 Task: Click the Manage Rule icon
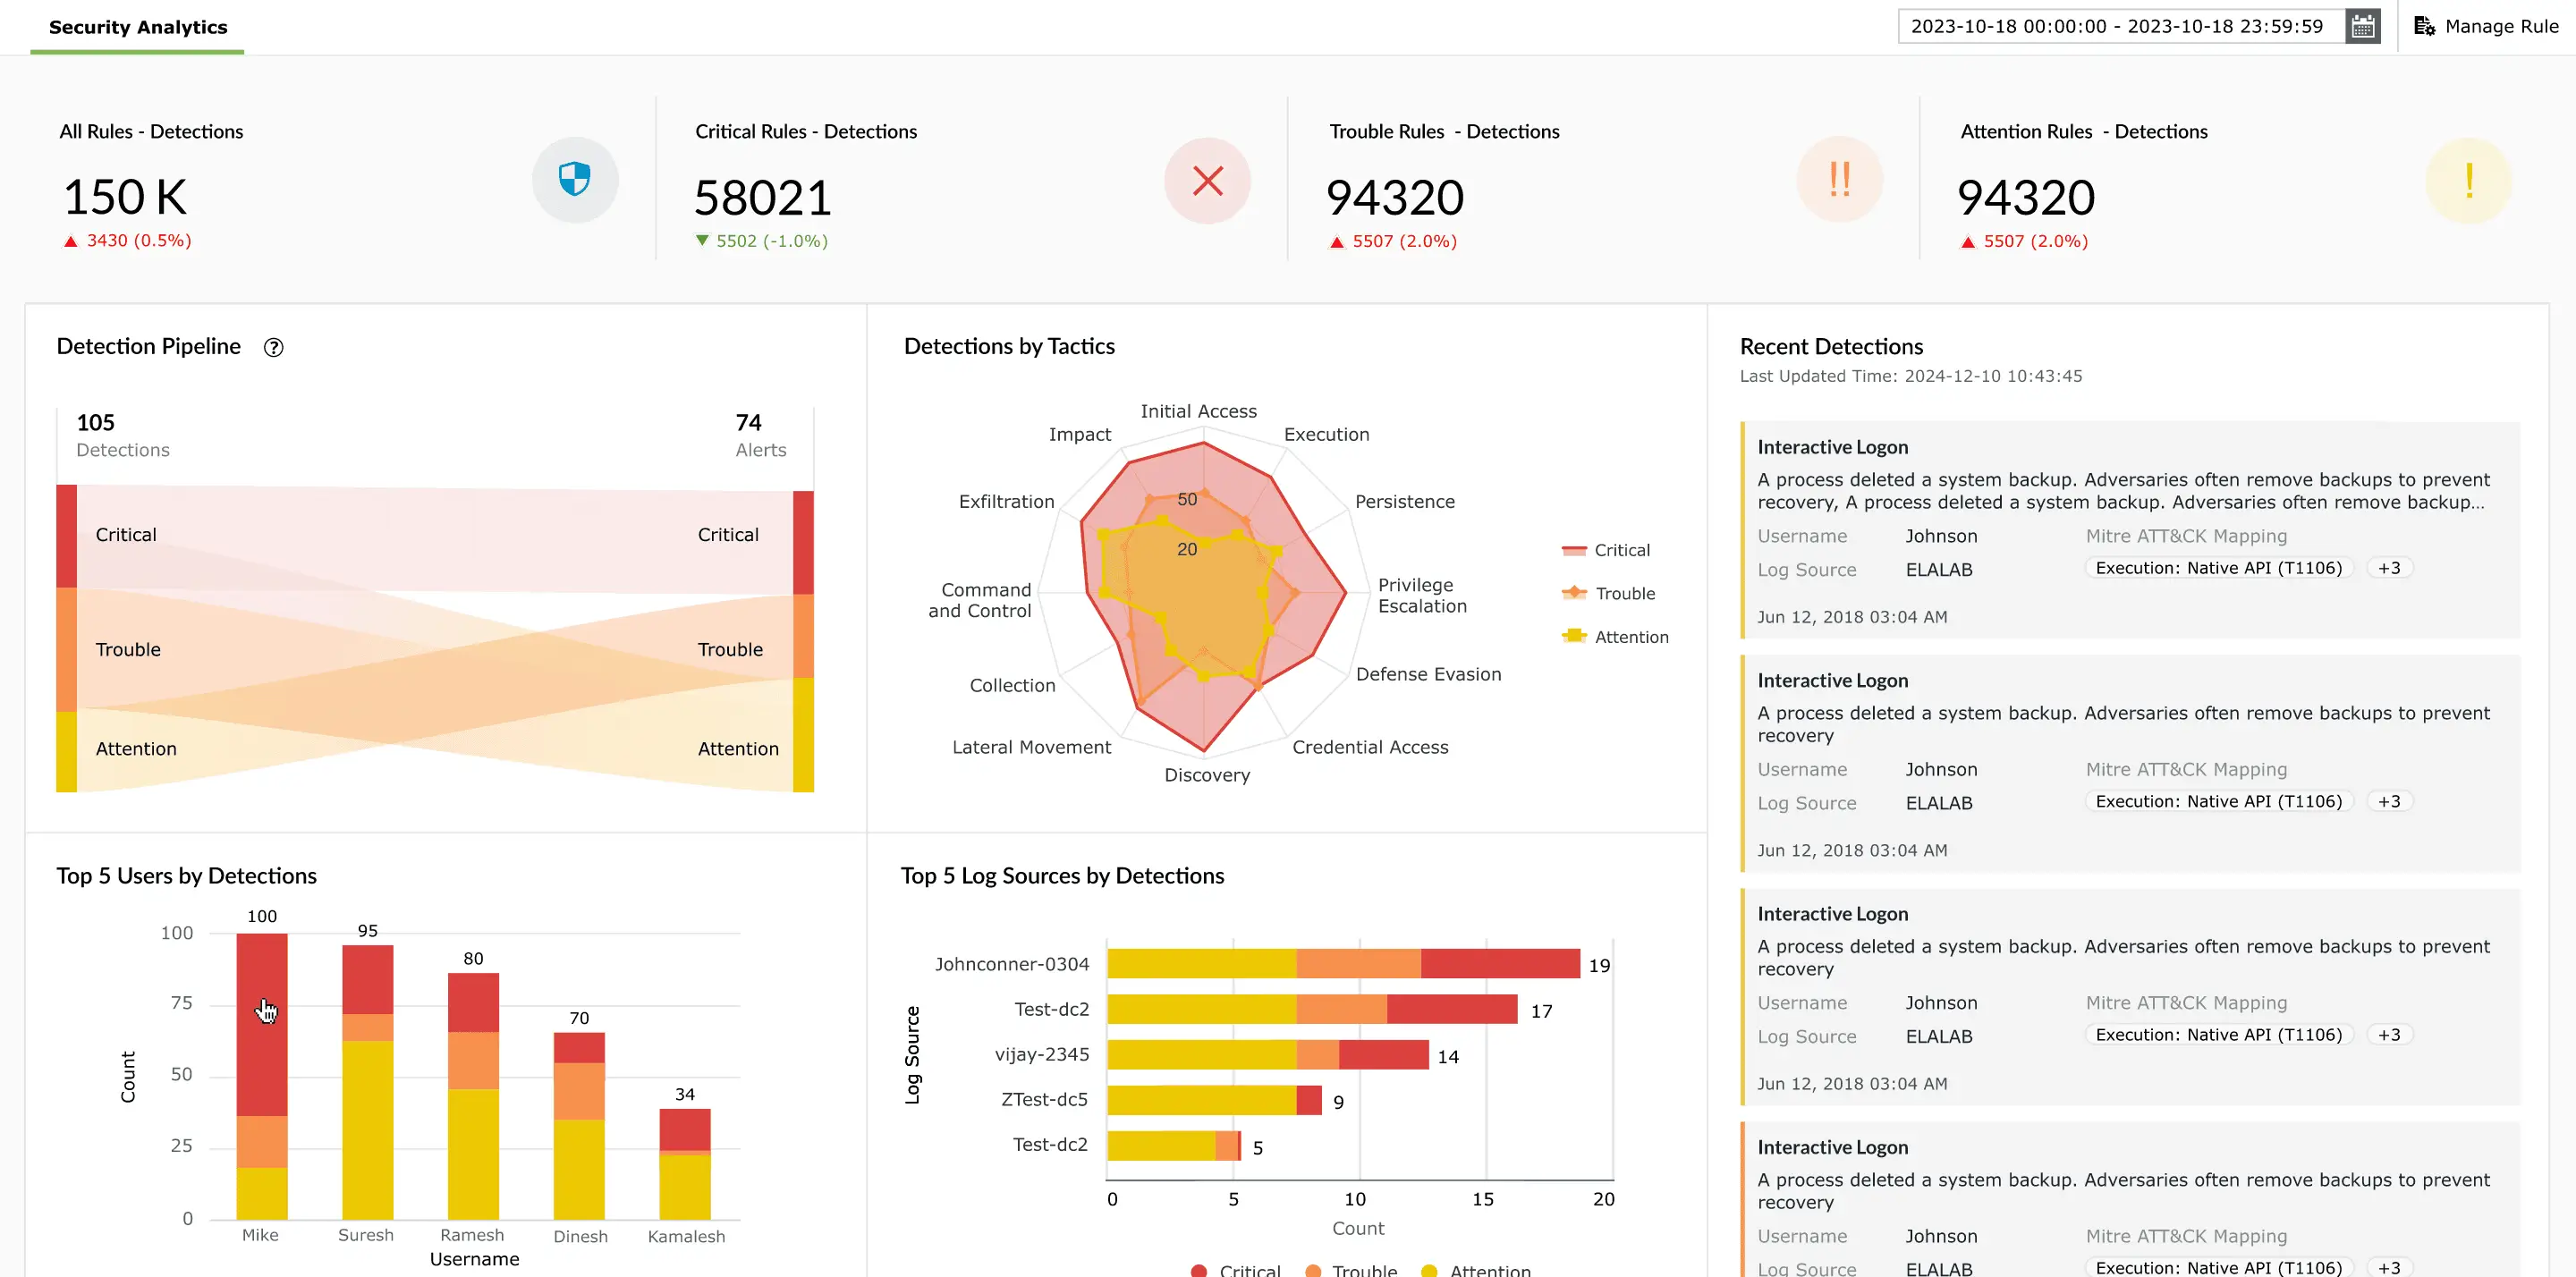[2424, 27]
